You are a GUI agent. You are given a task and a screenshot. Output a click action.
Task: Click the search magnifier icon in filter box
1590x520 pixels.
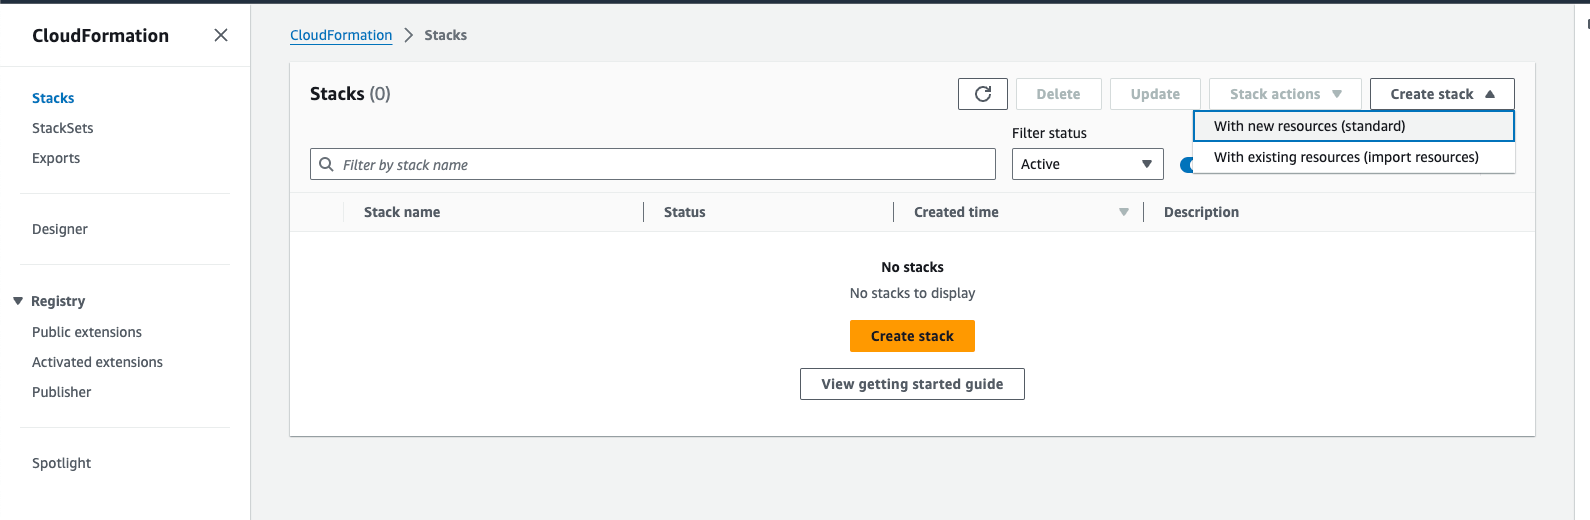[326, 164]
